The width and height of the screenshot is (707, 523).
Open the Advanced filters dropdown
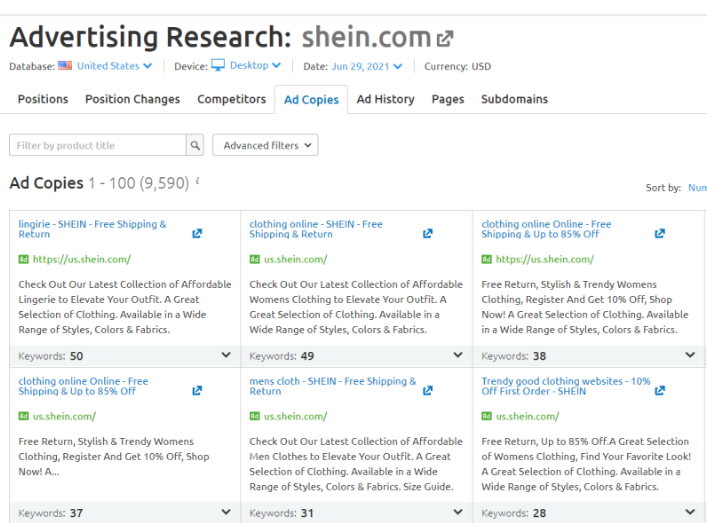(x=265, y=145)
